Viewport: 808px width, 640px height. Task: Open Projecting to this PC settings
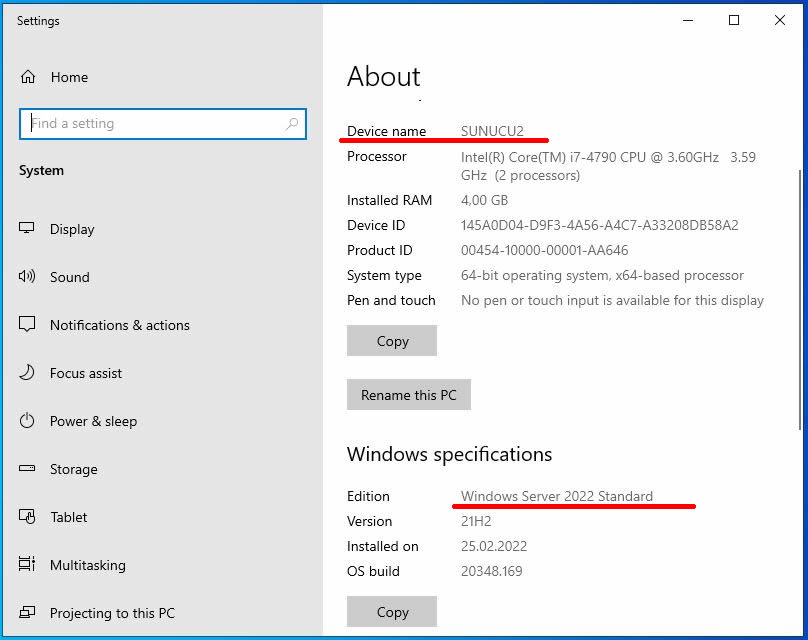coord(112,613)
